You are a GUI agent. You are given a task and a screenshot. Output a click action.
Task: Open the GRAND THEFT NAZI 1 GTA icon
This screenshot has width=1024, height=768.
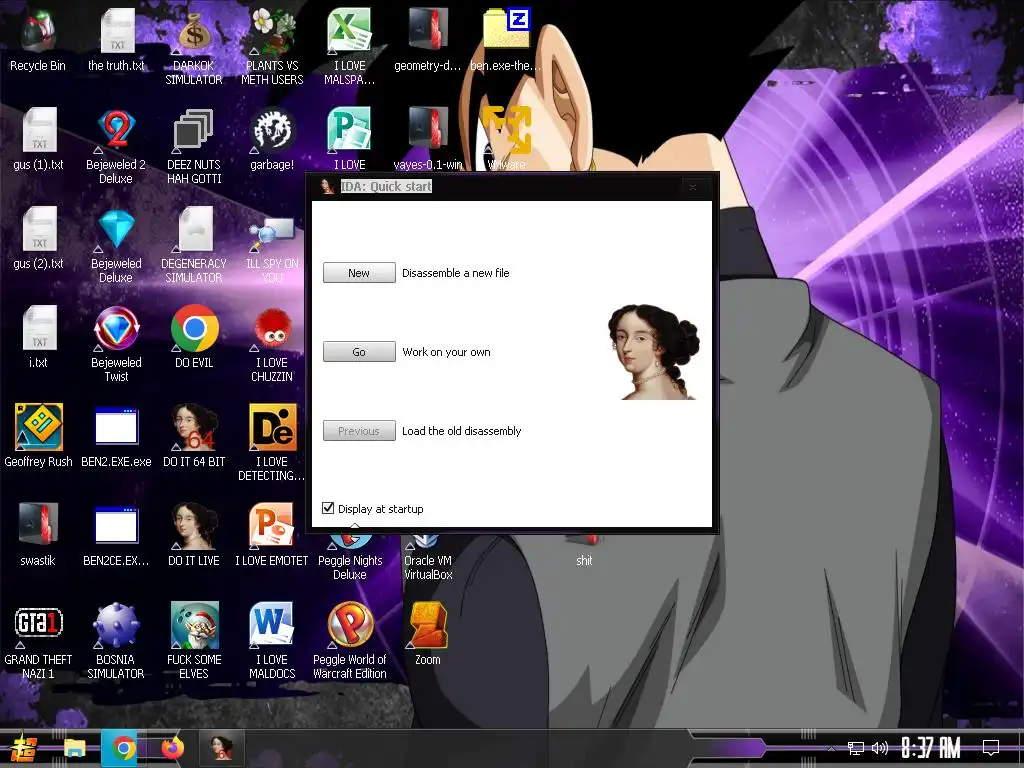[39, 624]
